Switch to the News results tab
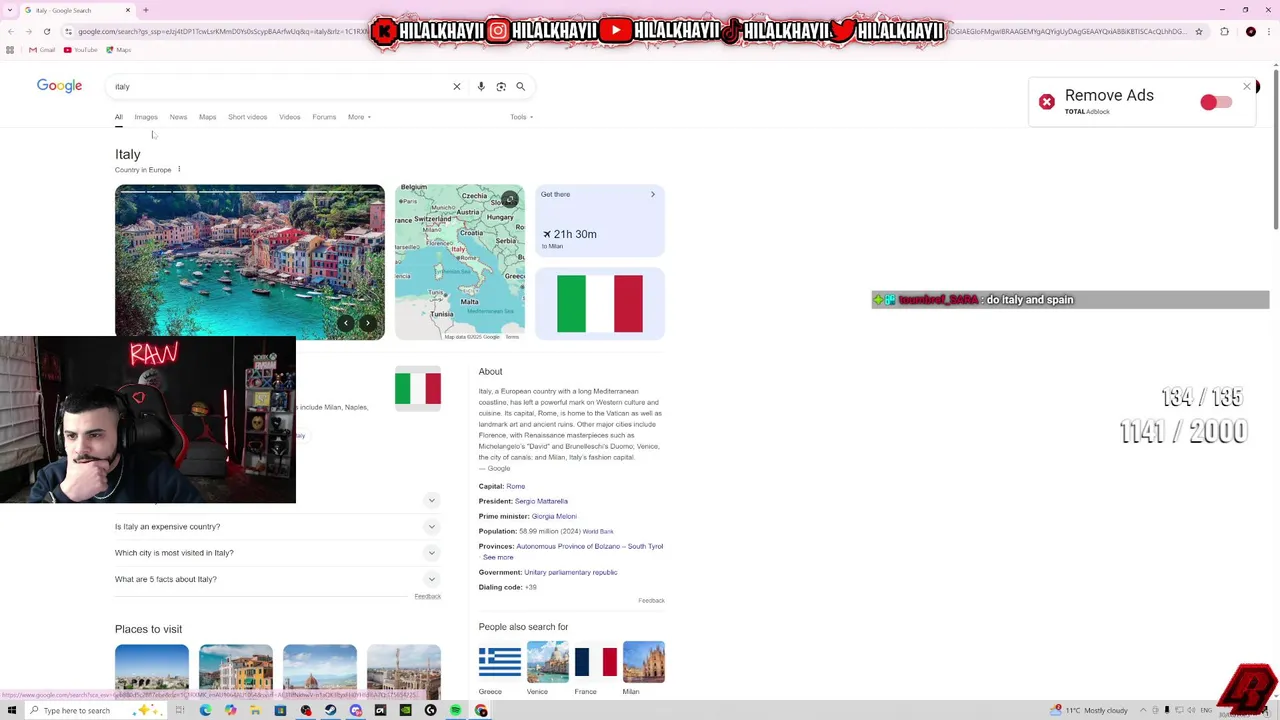 (178, 117)
